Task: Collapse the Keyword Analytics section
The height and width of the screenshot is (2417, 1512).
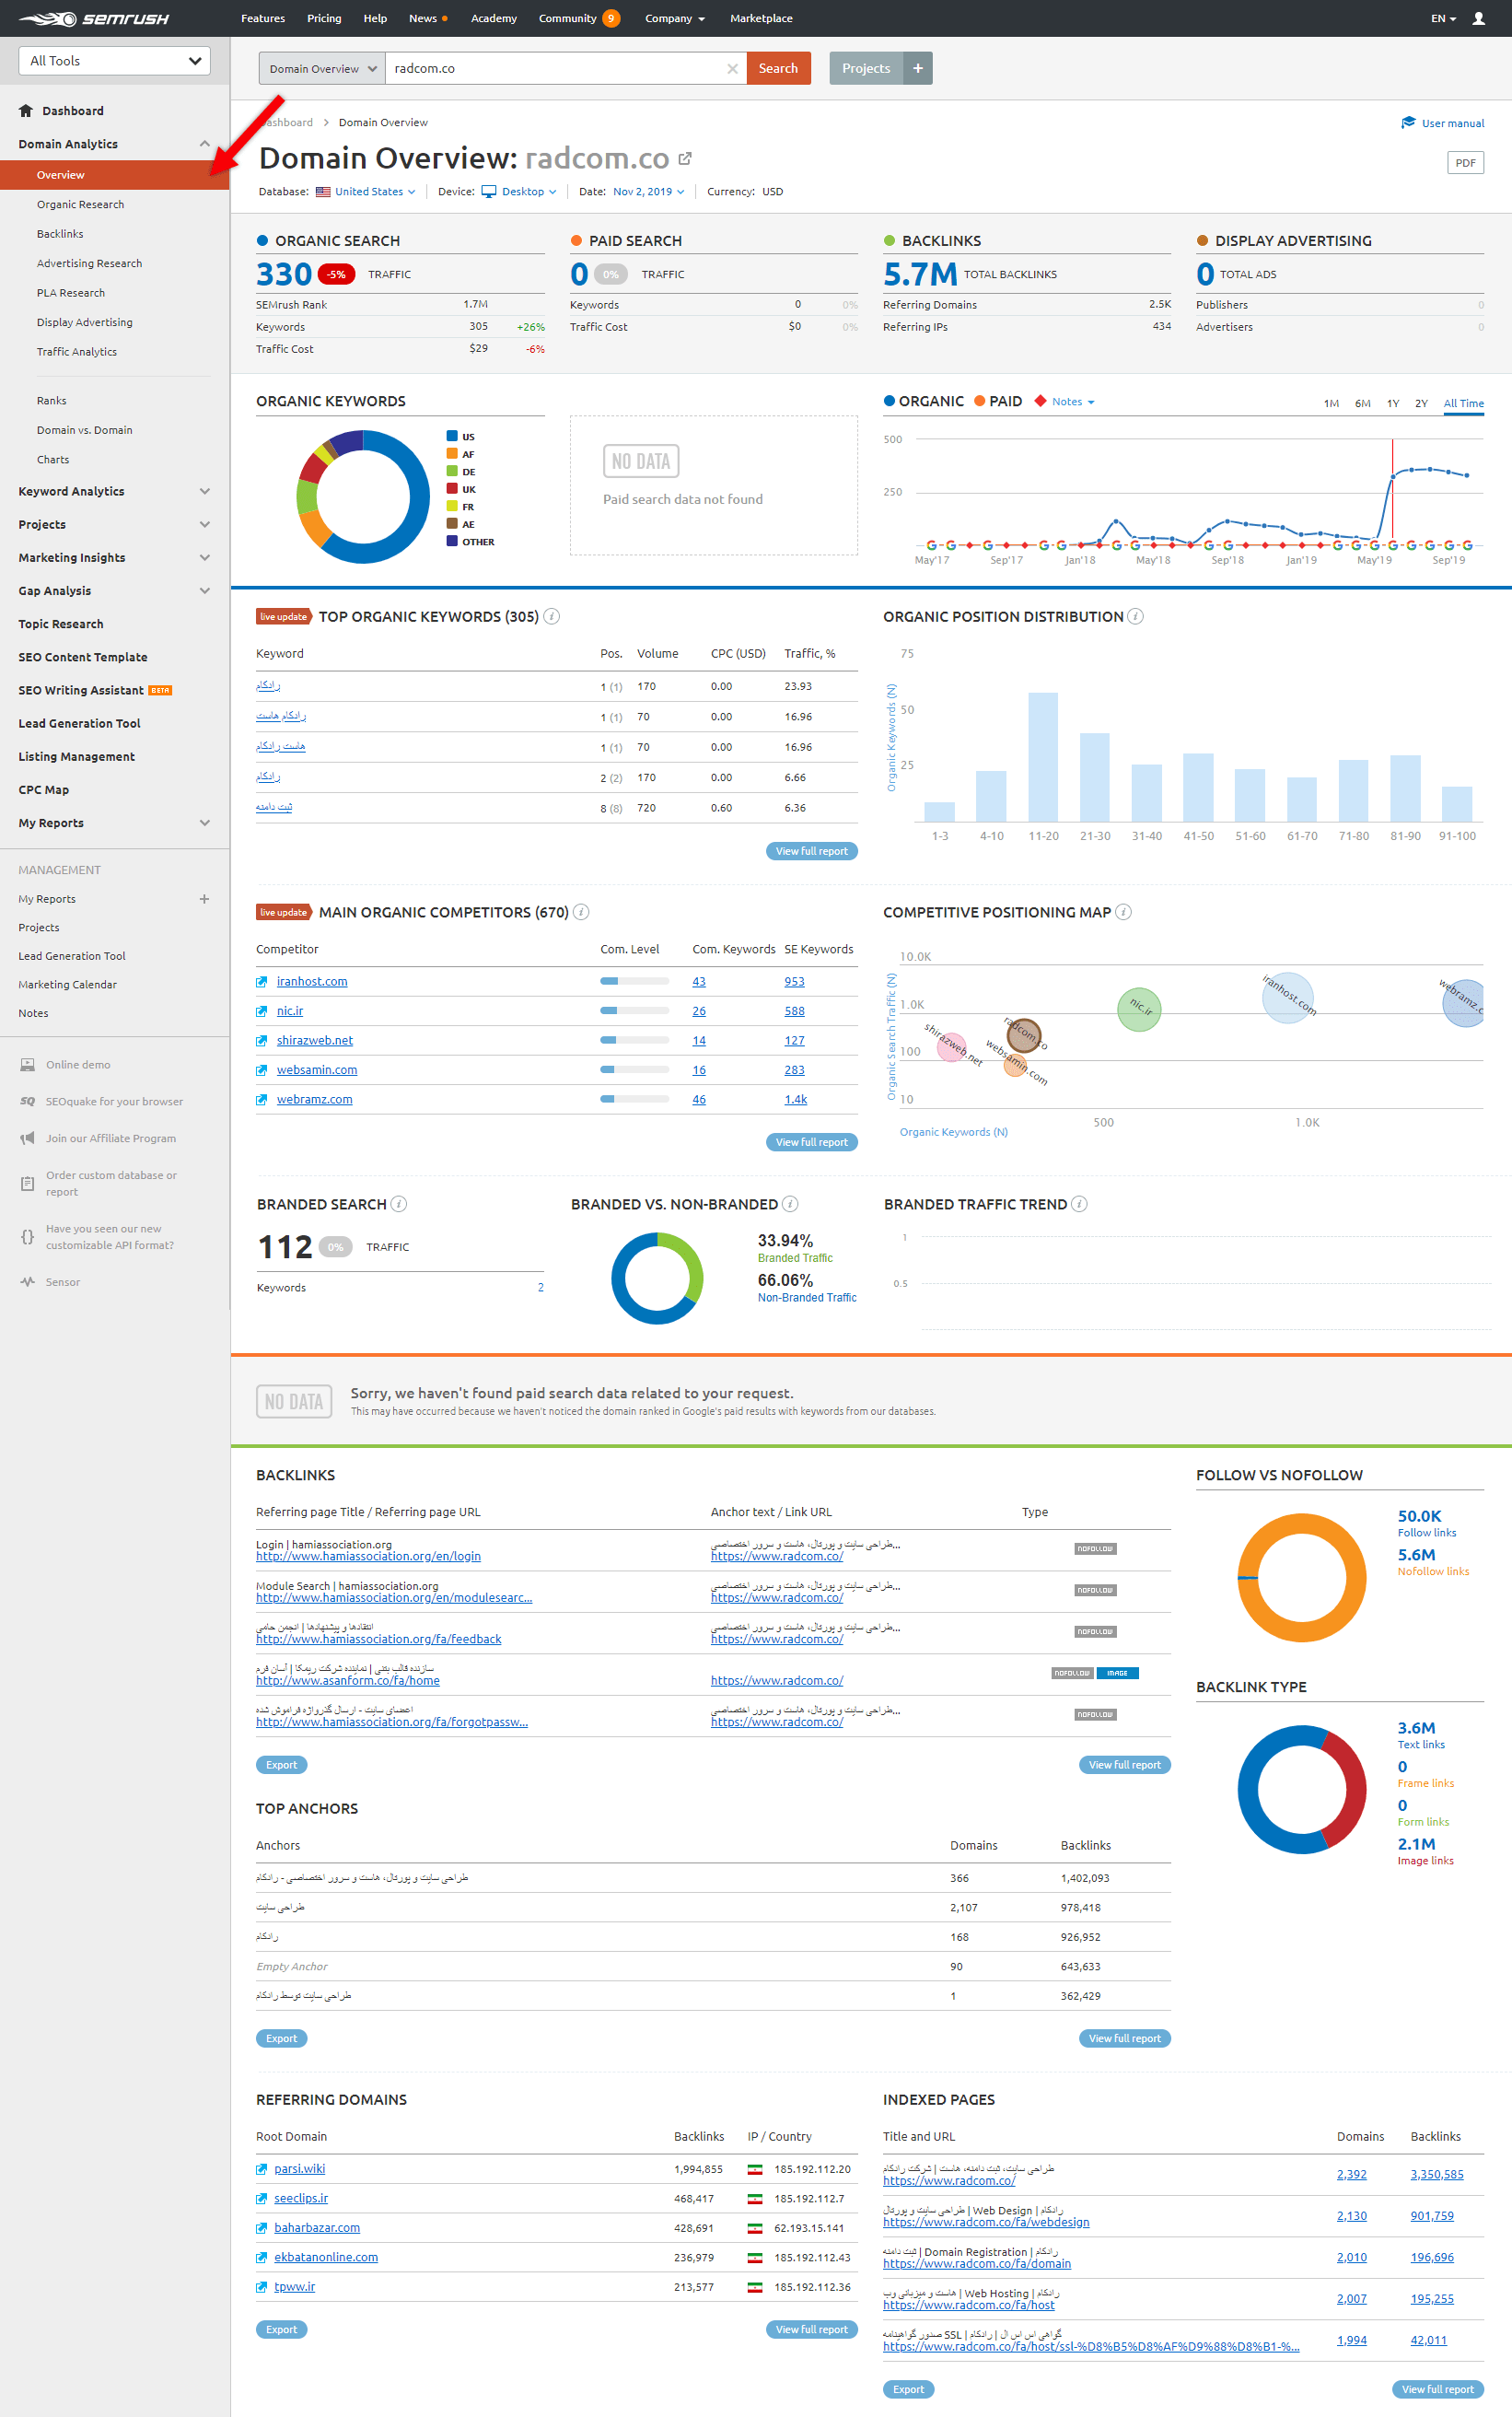Action: point(205,491)
